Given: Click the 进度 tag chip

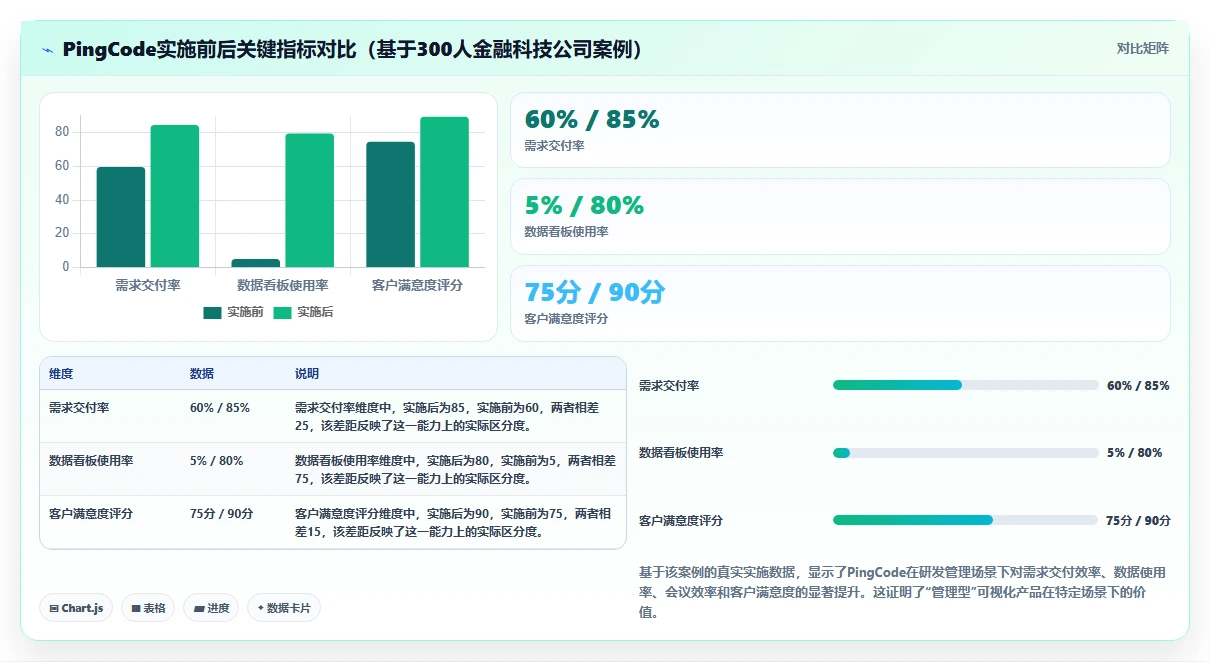Looking at the screenshot, I should (x=211, y=608).
